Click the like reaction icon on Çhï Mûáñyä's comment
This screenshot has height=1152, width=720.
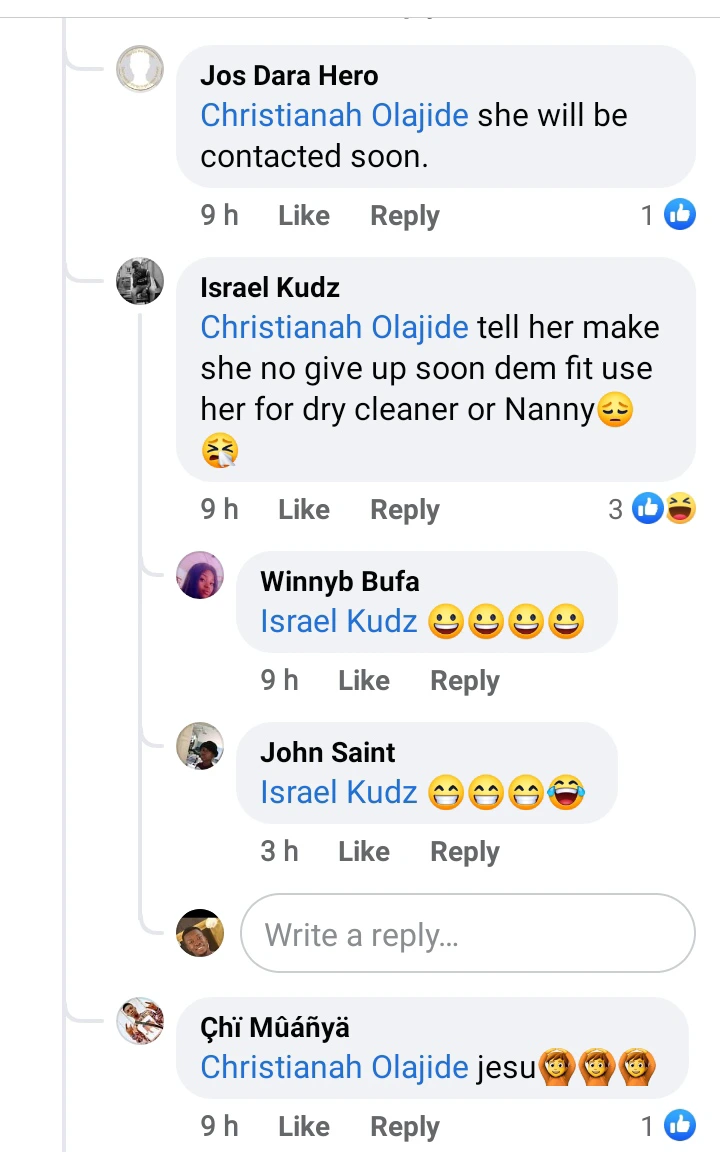pyautogui.click(x=680, y=1125)
